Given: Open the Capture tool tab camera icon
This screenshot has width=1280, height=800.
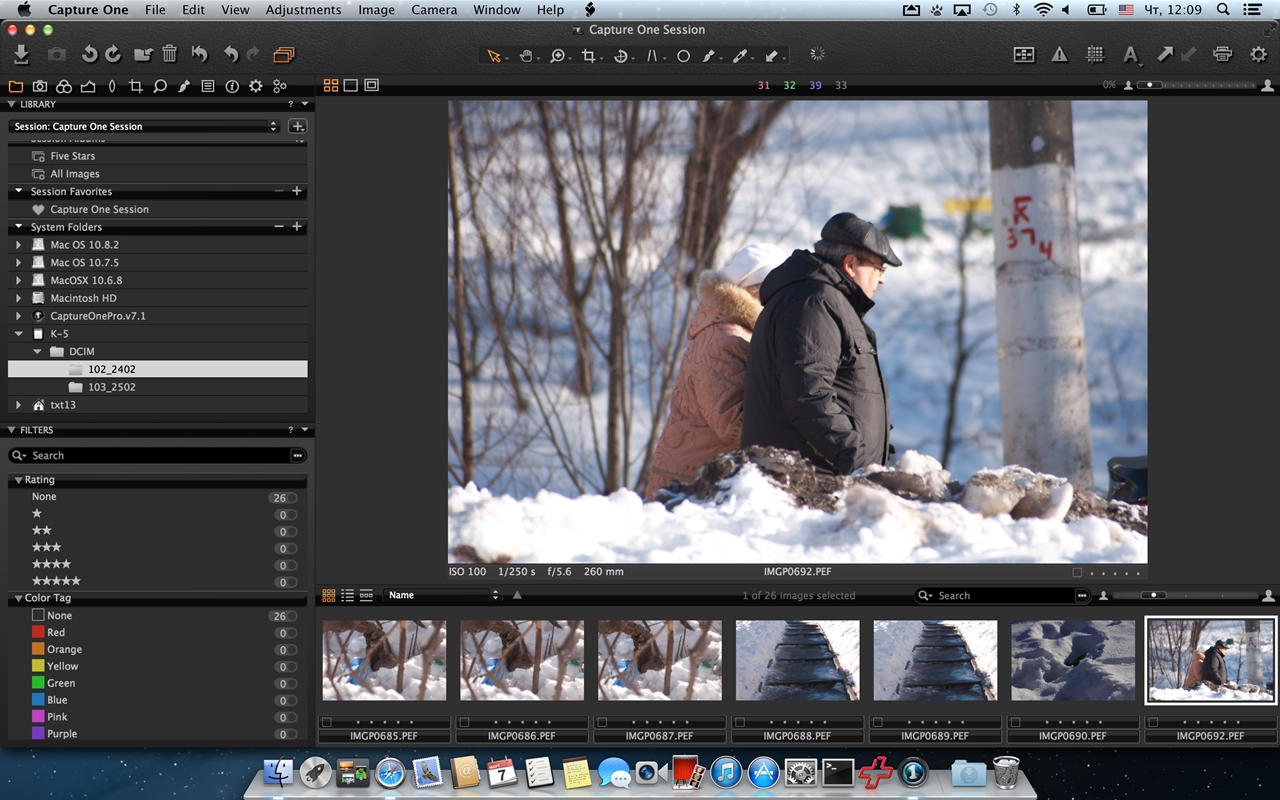Looking at the screenshot, I should pos(40,87).
